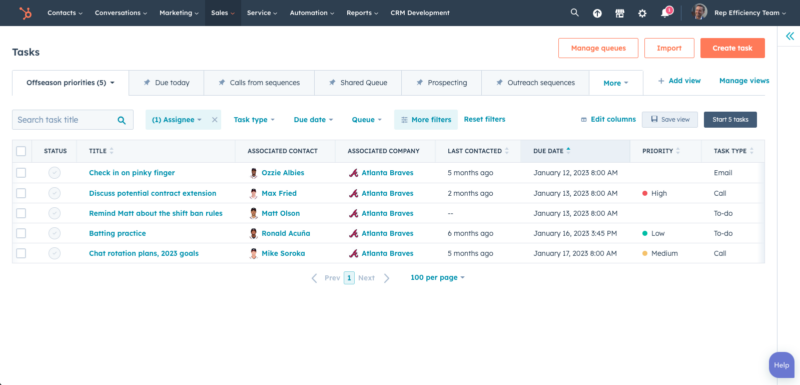The height and width of the screenshot is (385, 800).
Task: Sort by Priority column arrows
Action: click(678, 151)
